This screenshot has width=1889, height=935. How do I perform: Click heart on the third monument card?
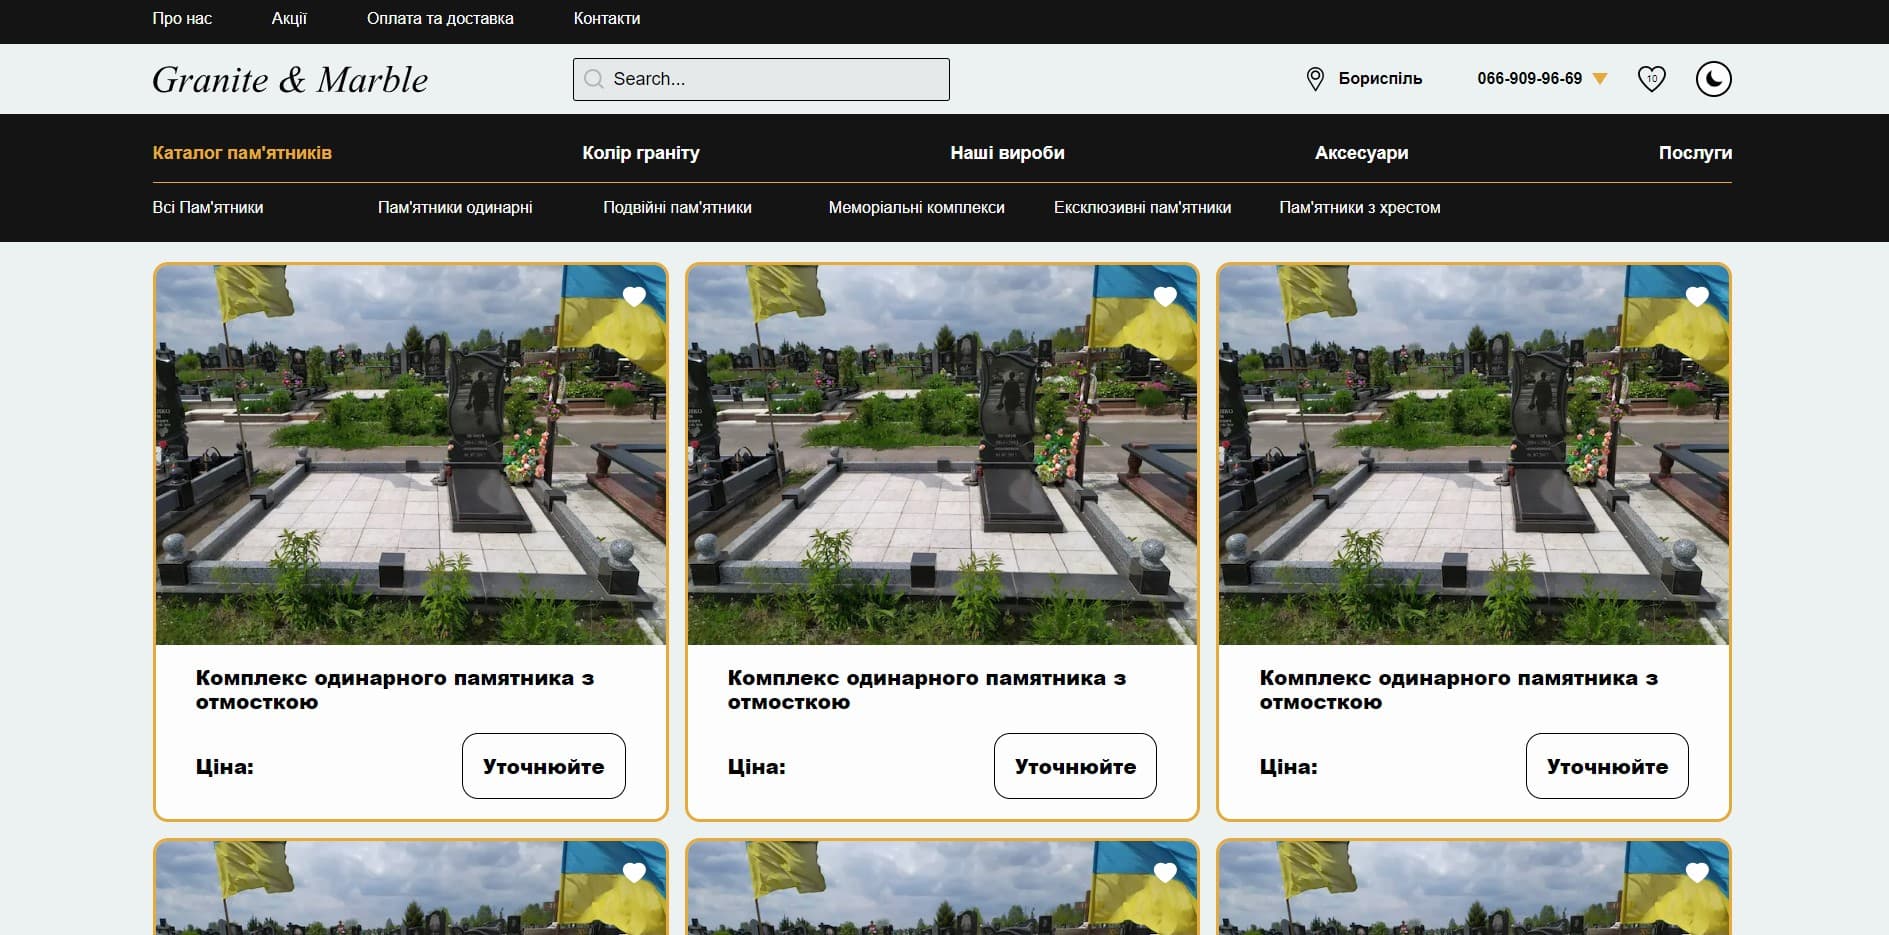pyautogui.click(x=1697, y=296)
